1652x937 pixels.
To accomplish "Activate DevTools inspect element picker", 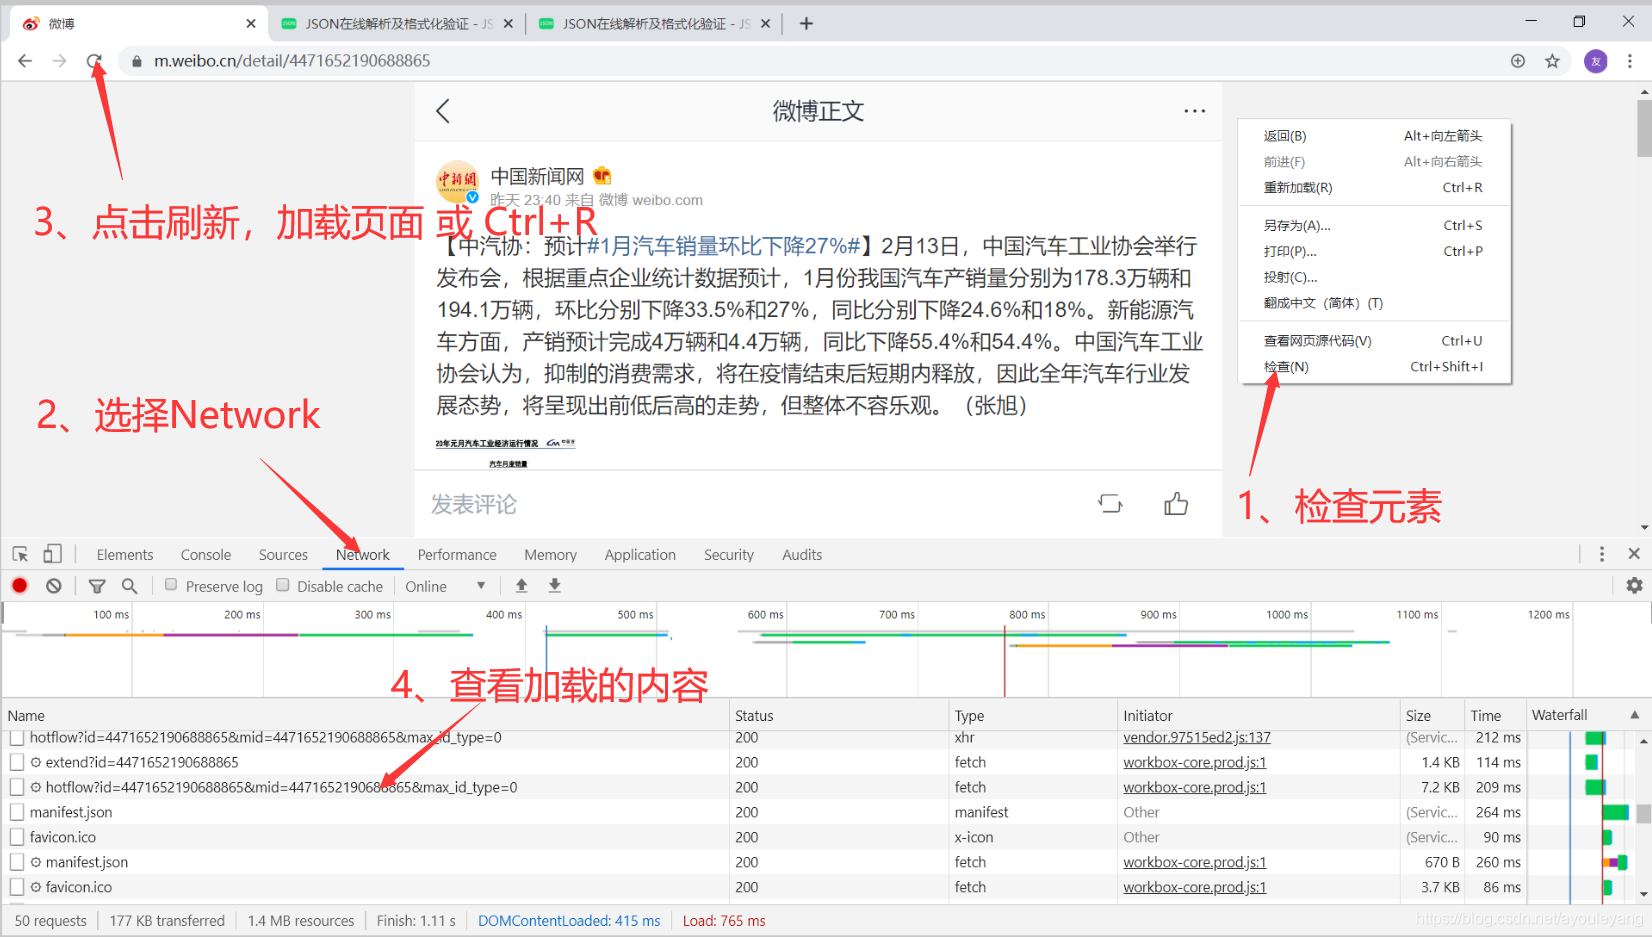I will tap(20, 554).
